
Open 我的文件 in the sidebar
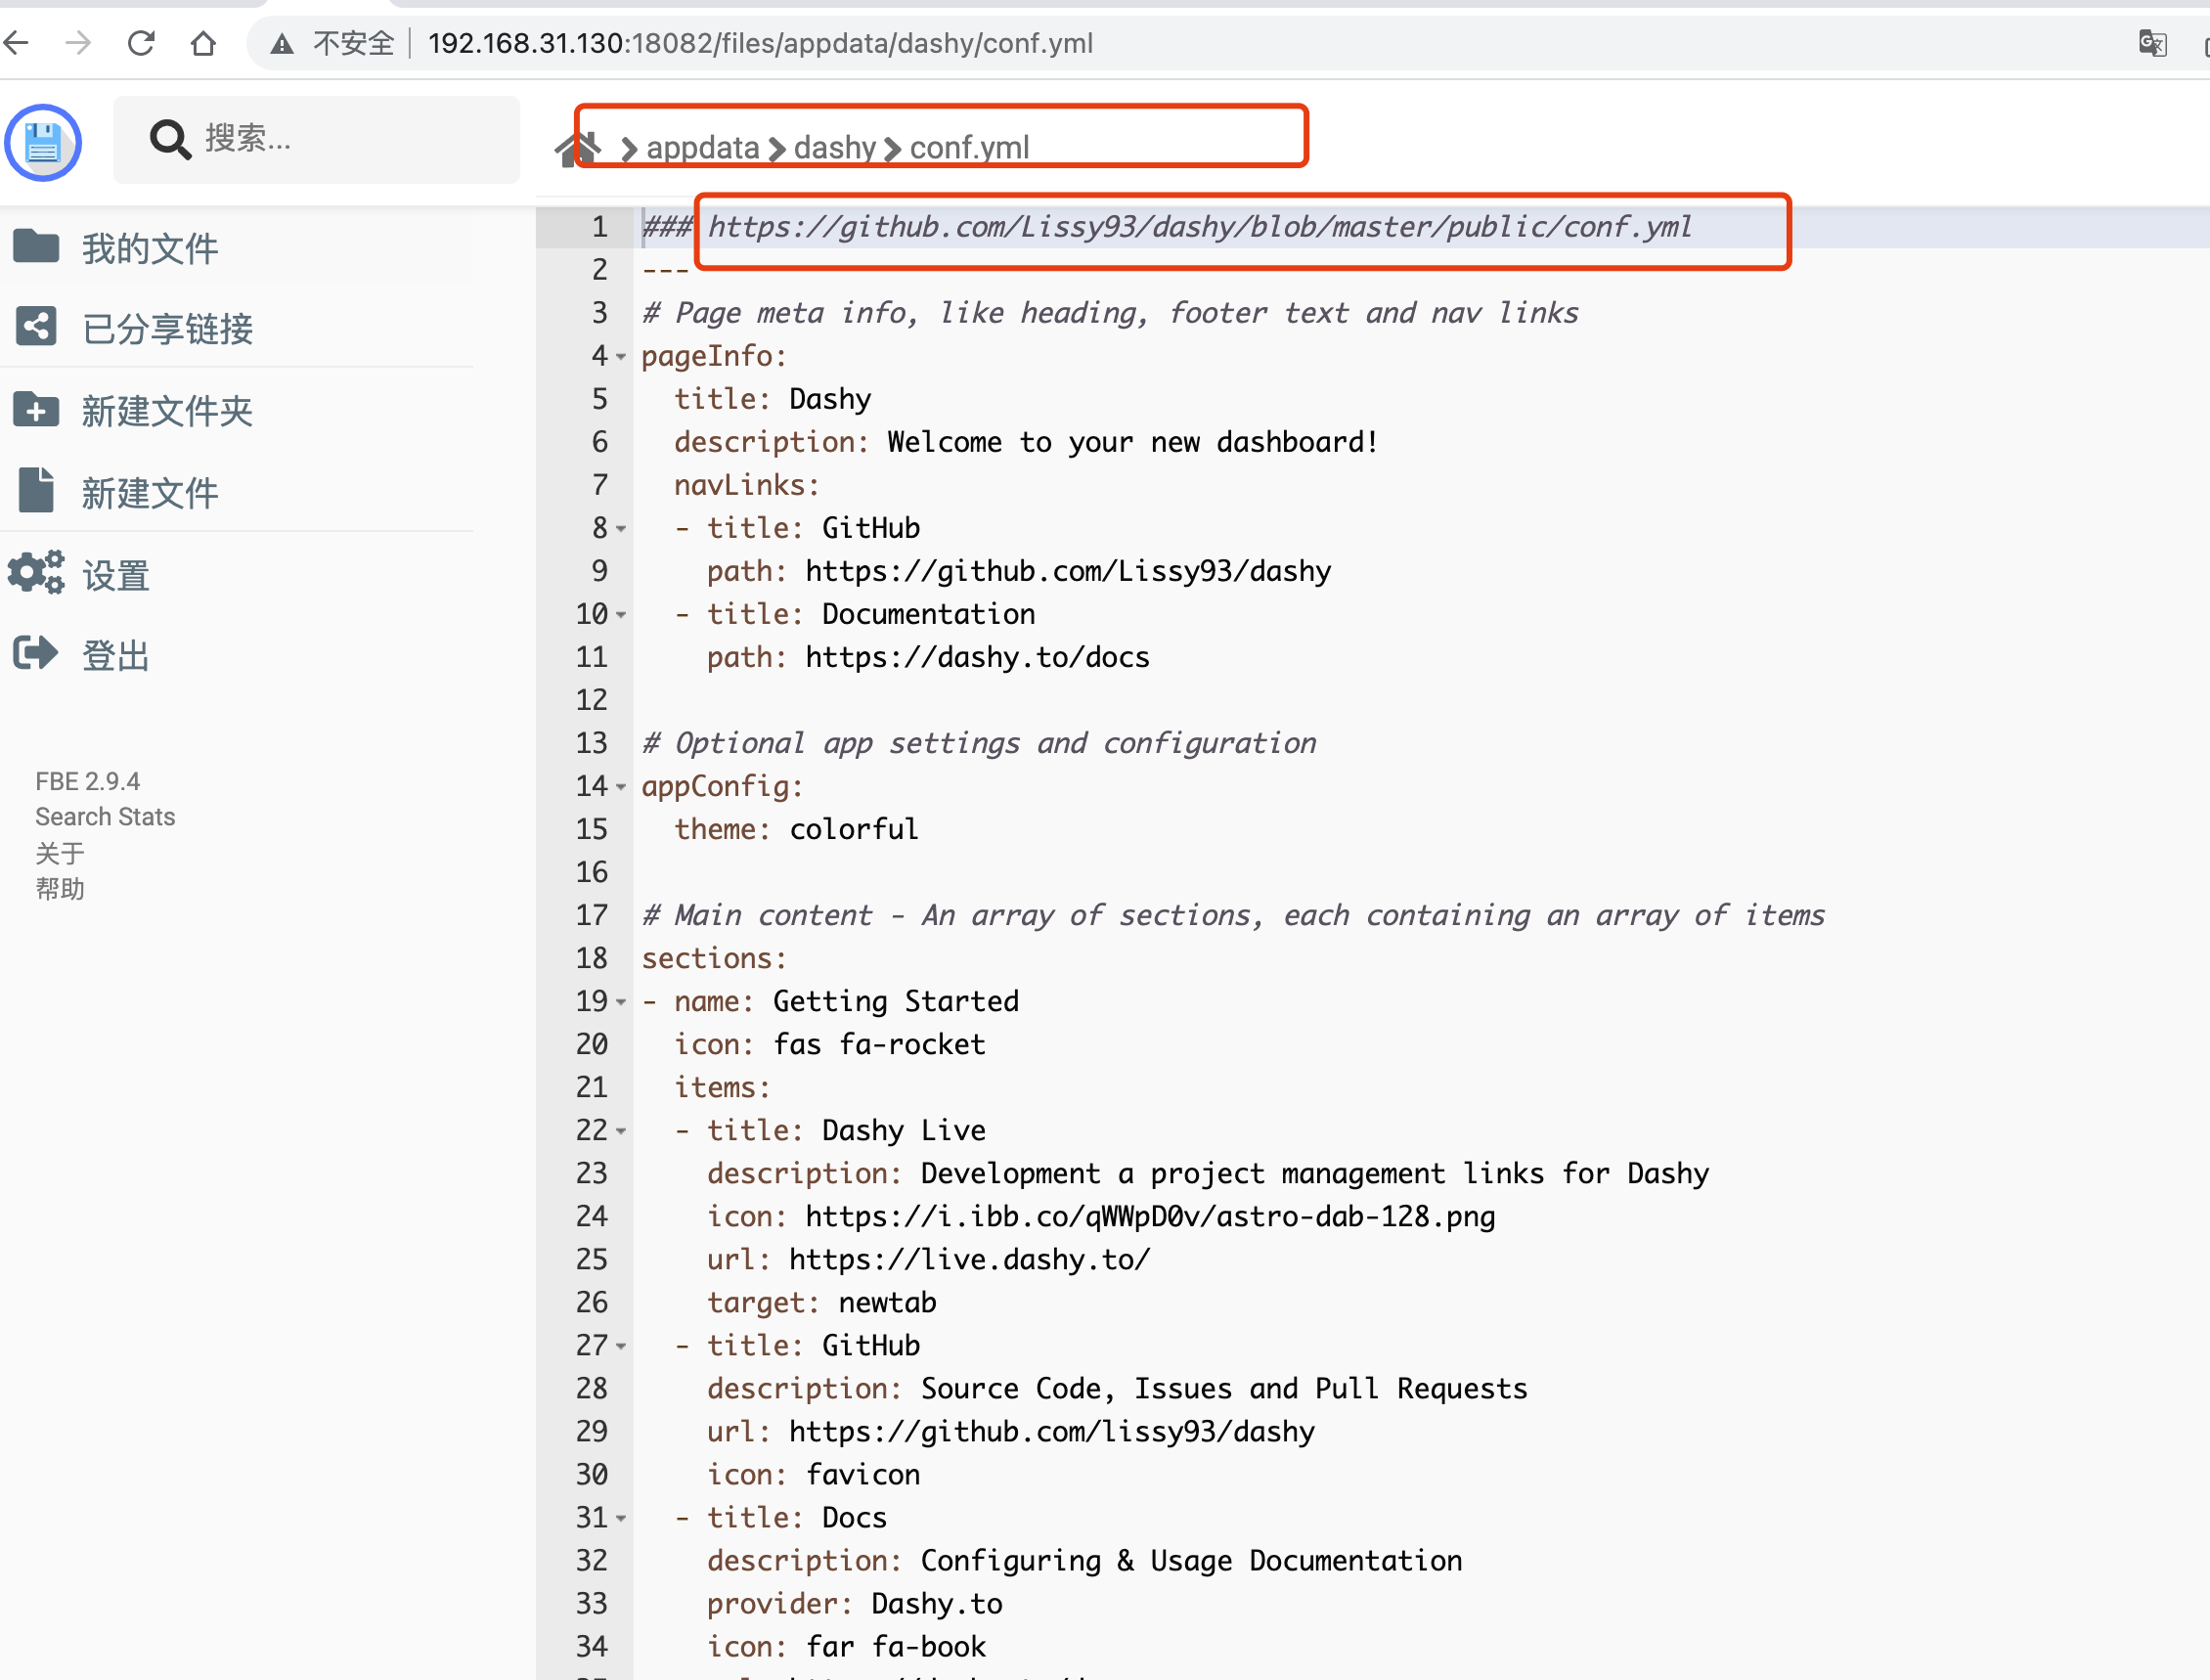(149, 248)
